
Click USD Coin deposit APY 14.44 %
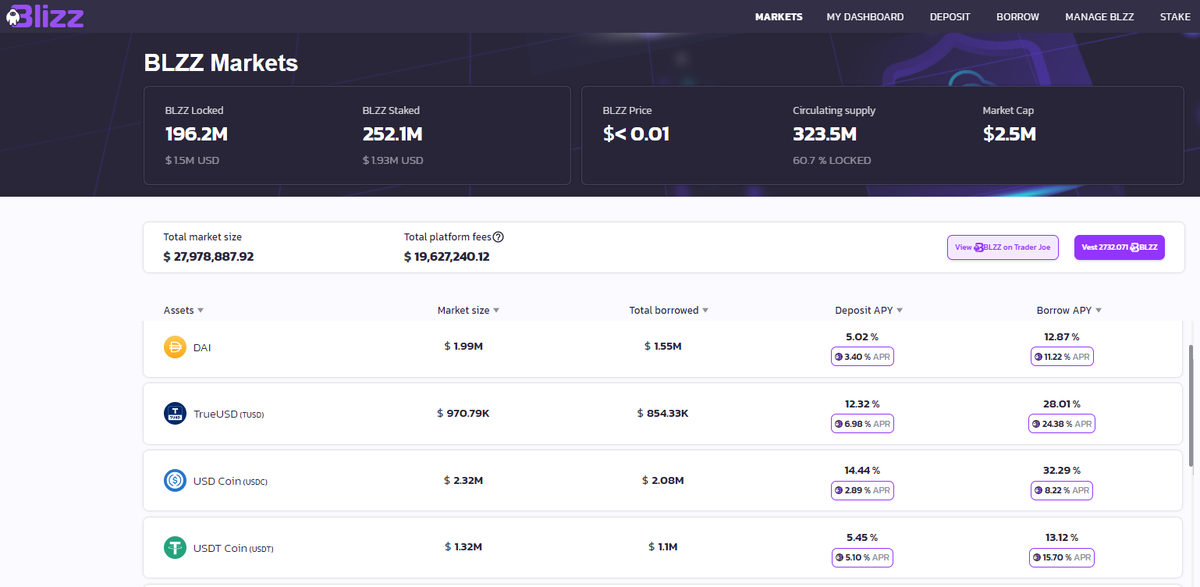pyautogui.click(x=862, y=470)
